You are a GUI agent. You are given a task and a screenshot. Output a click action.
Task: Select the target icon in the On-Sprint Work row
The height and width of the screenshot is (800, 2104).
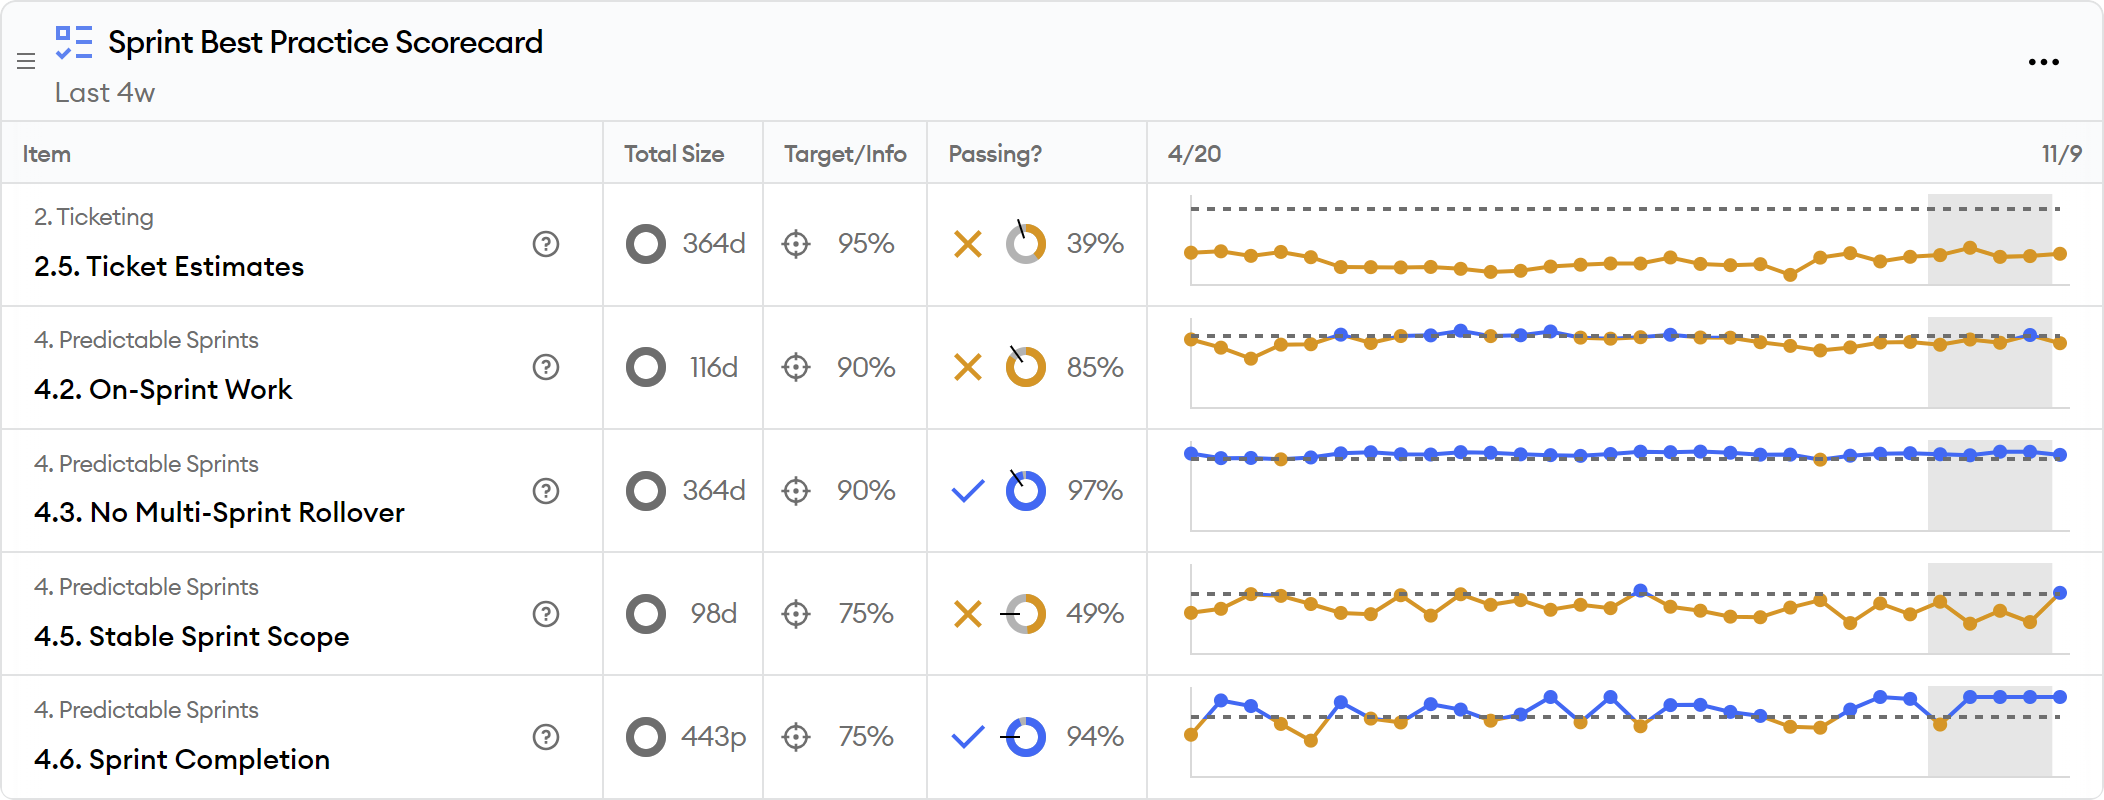[x=795, y=367]
